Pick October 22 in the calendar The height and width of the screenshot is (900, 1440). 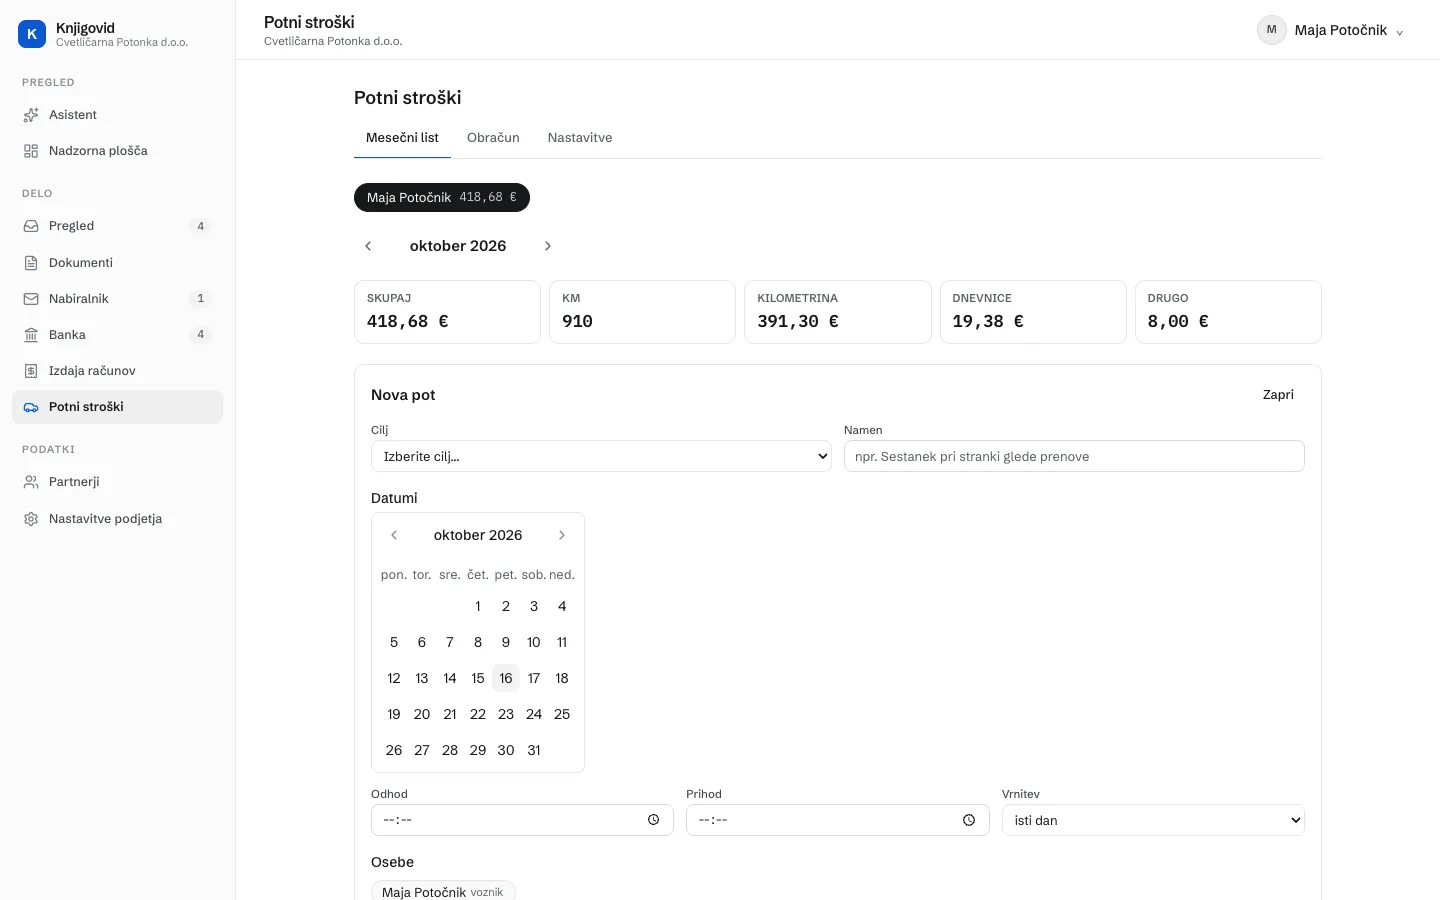point(478,714)
